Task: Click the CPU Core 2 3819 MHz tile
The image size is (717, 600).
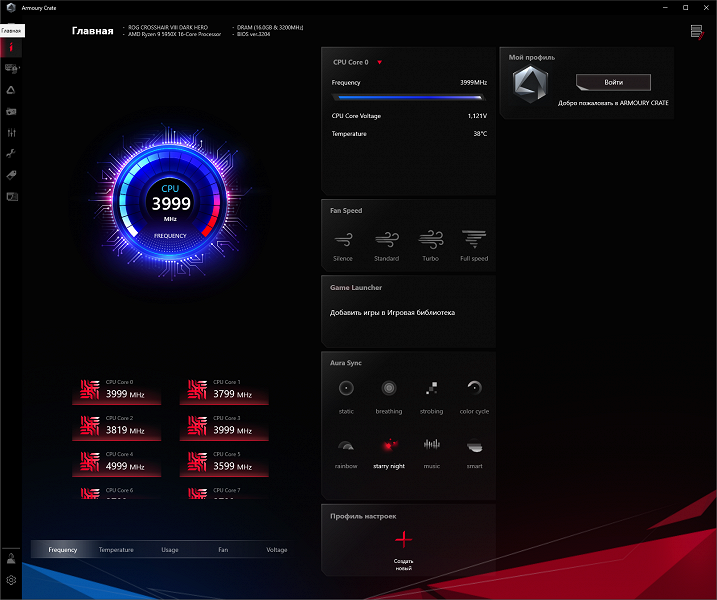Action: click(117, 428)
